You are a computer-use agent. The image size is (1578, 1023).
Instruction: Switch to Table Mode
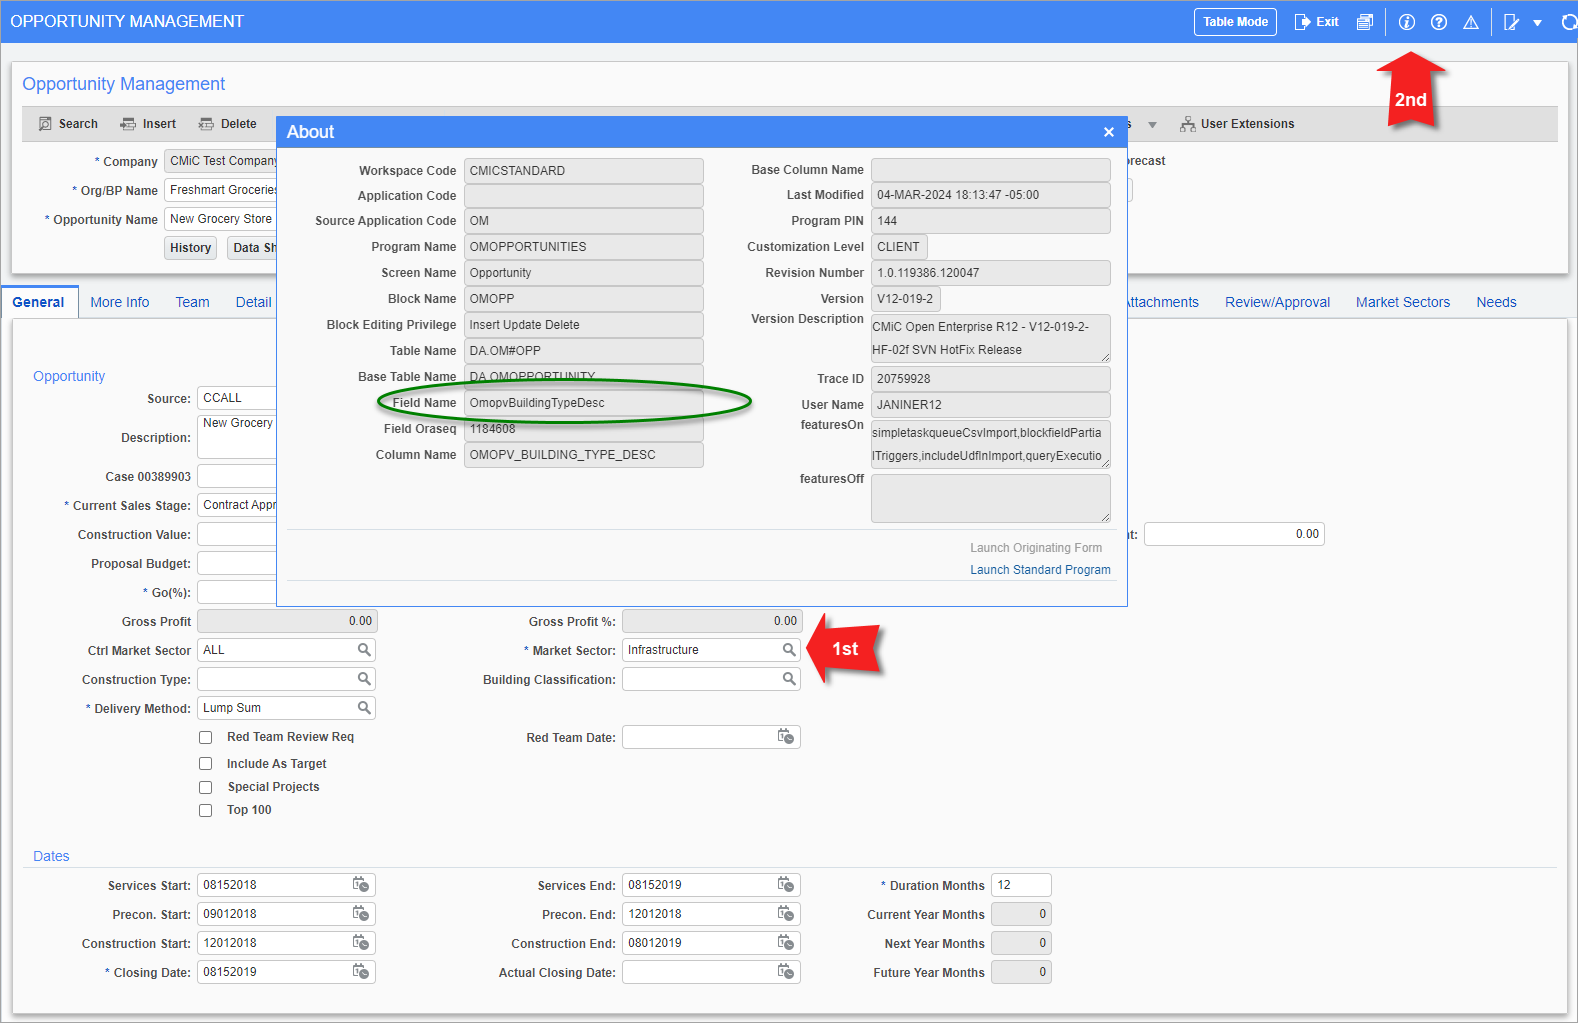(1235, 22)
